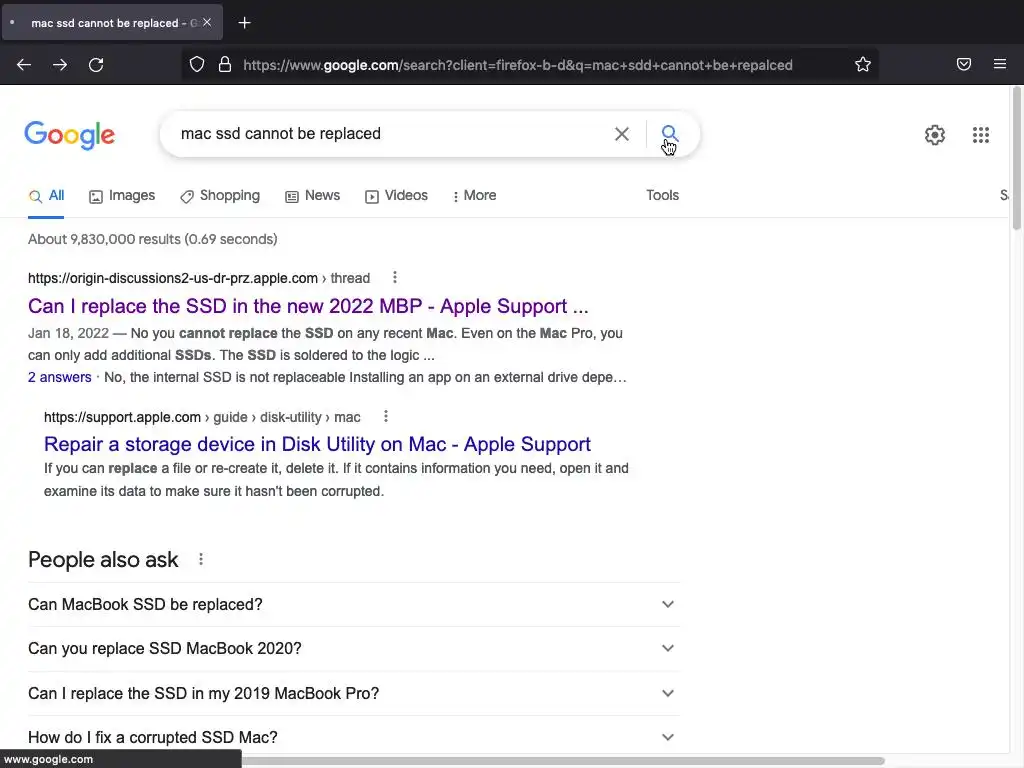Viewport: 1024px width, 768px height.
Task: Click the '2 answers' link
Action: tap(59, 377)
